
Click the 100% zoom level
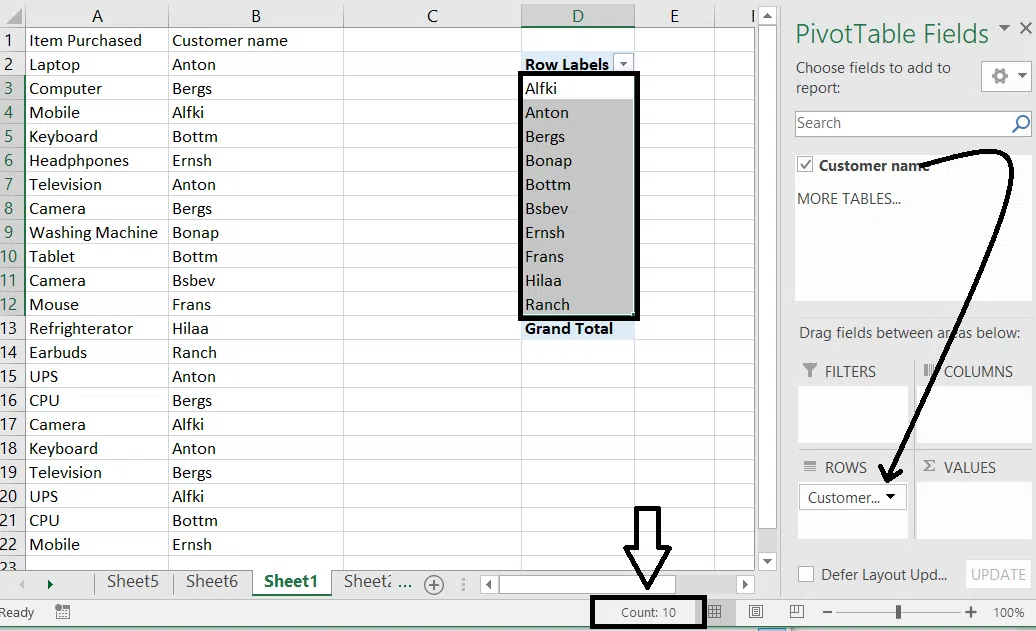[x=1009, y=612]
